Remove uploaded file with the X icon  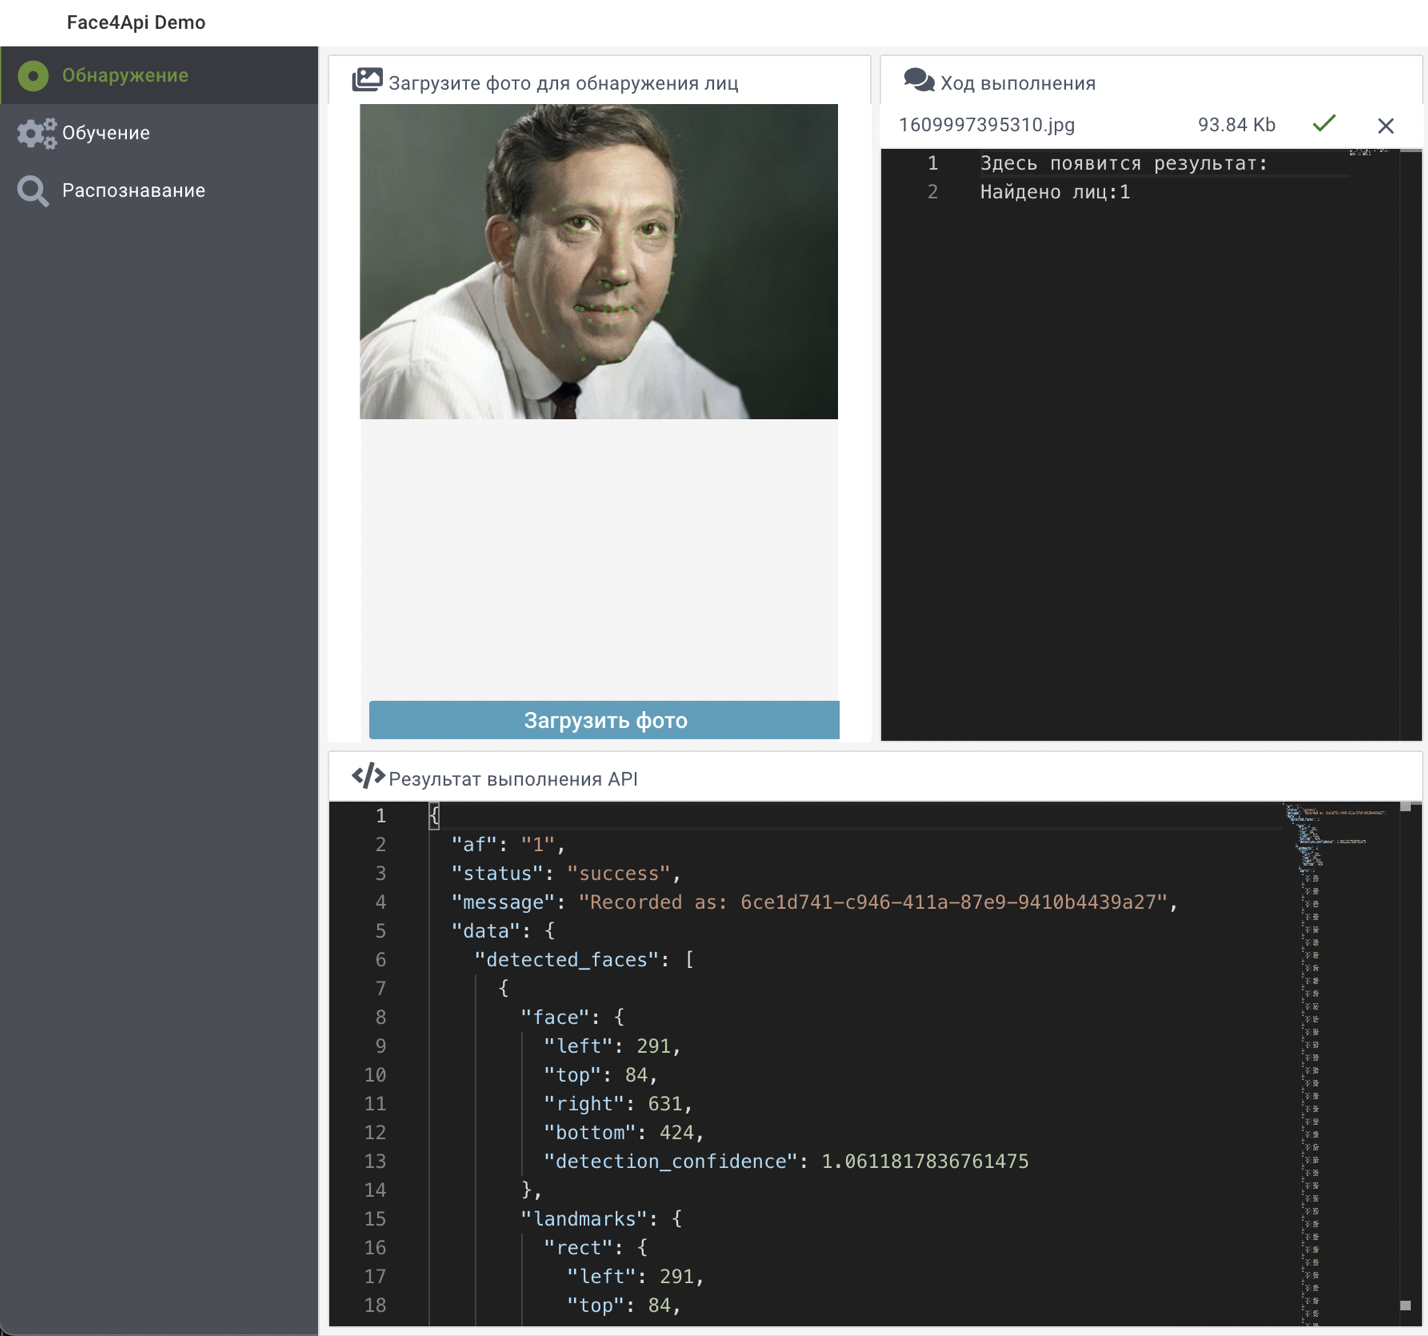tap(1386, 126)
